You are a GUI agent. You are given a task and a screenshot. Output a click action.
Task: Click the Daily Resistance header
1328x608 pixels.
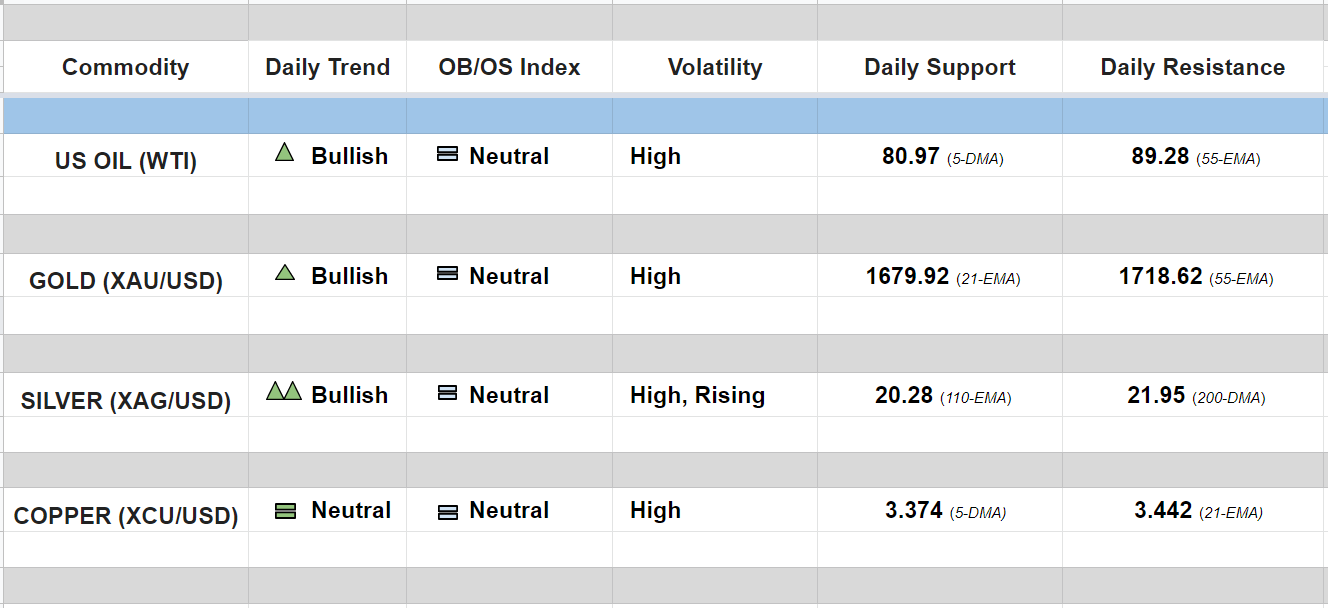click(1192, 68)
